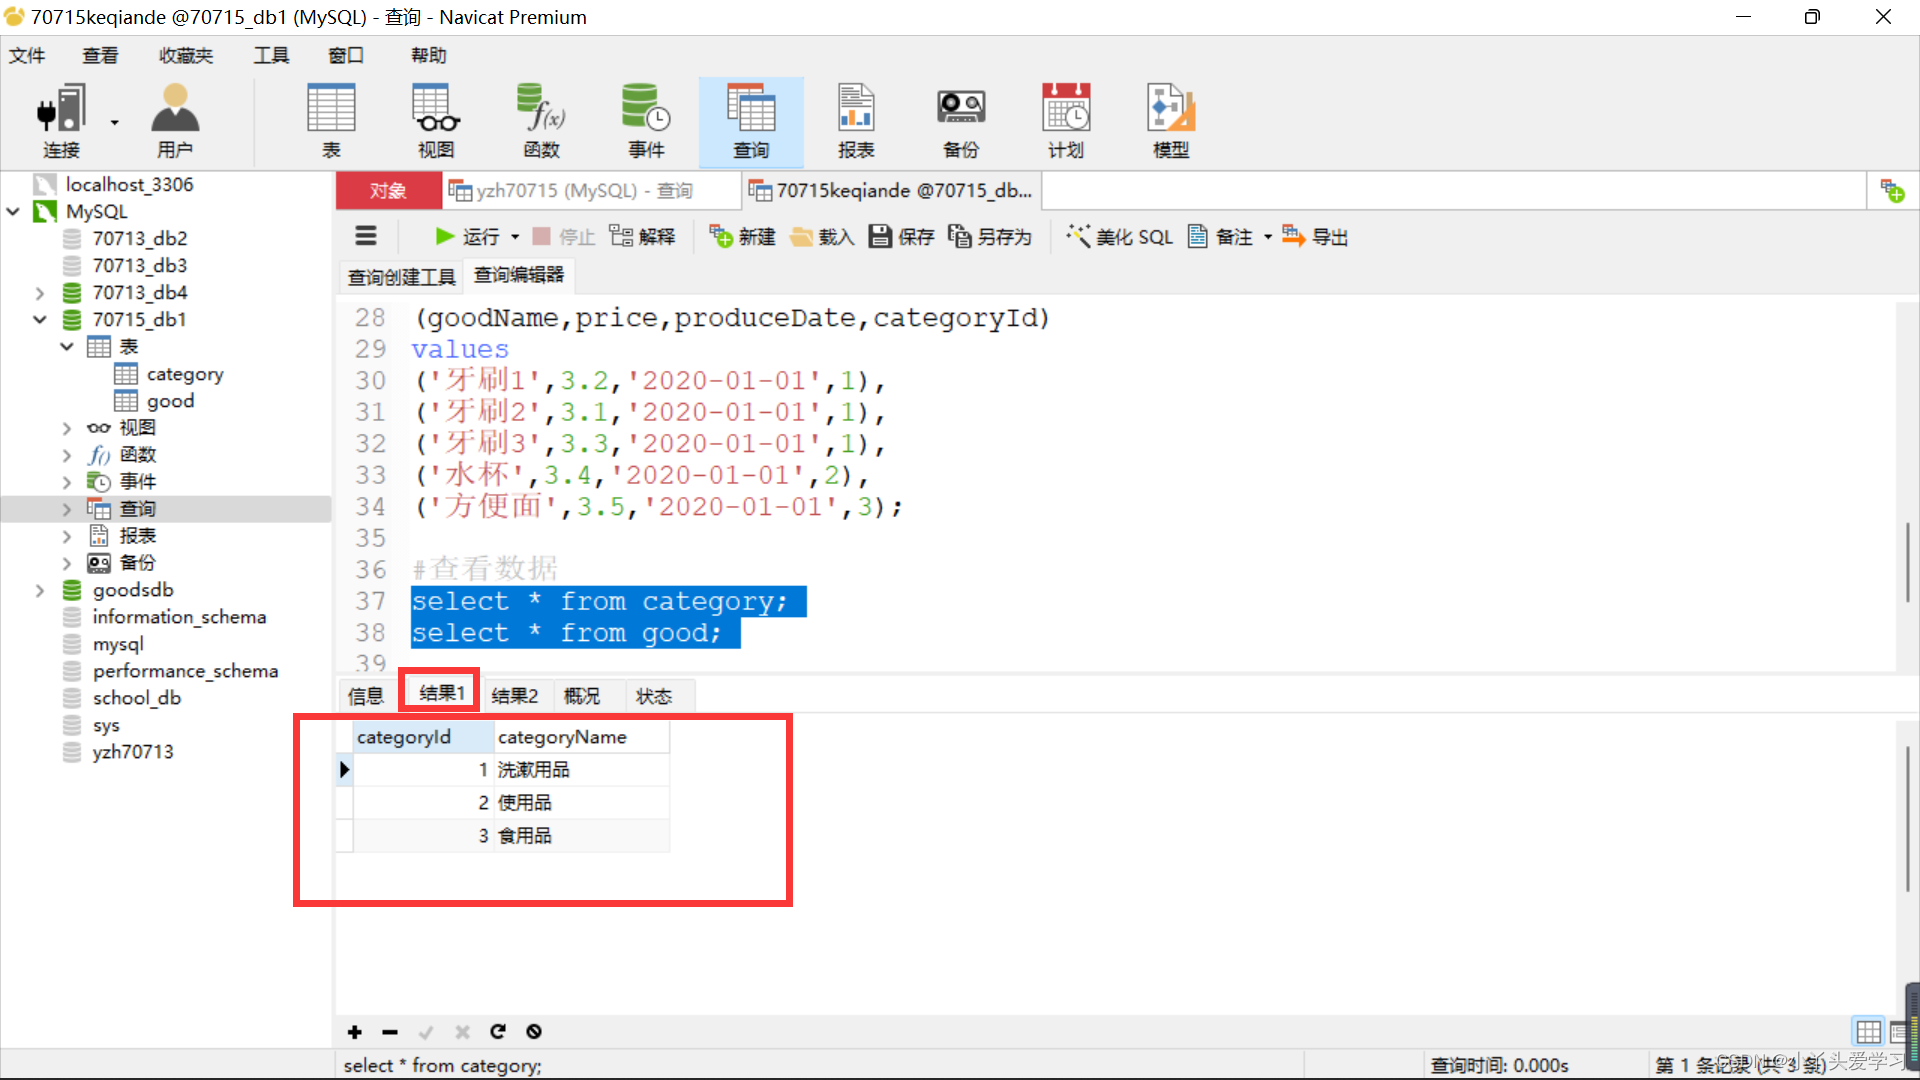This screenshot has width=1920, height=1080.
Task: Open the 运行 dropdown arrow
Action: [515, 238]
